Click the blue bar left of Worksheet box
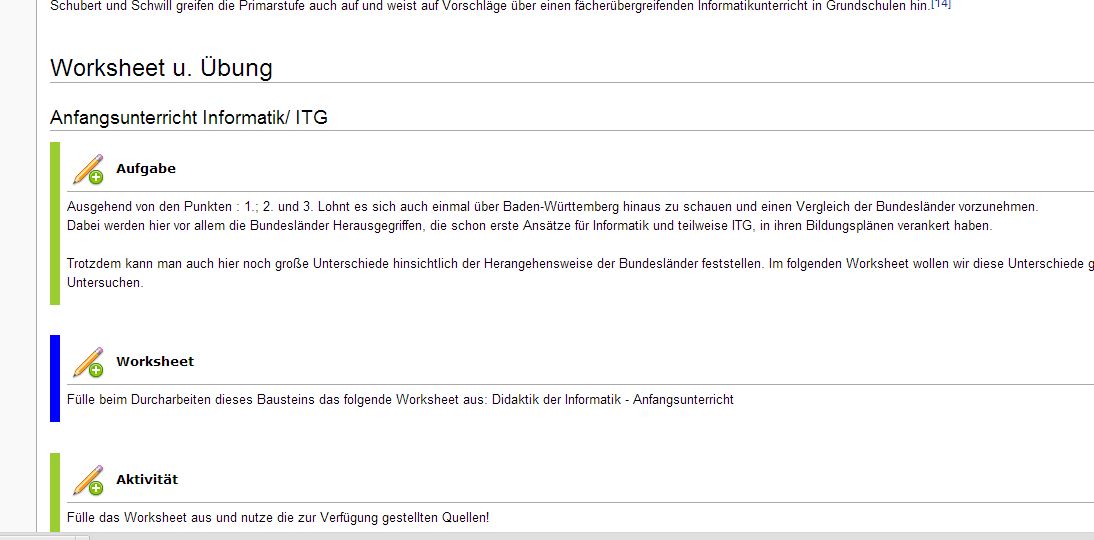This screenshot has width=1094, height=540. 55,378
